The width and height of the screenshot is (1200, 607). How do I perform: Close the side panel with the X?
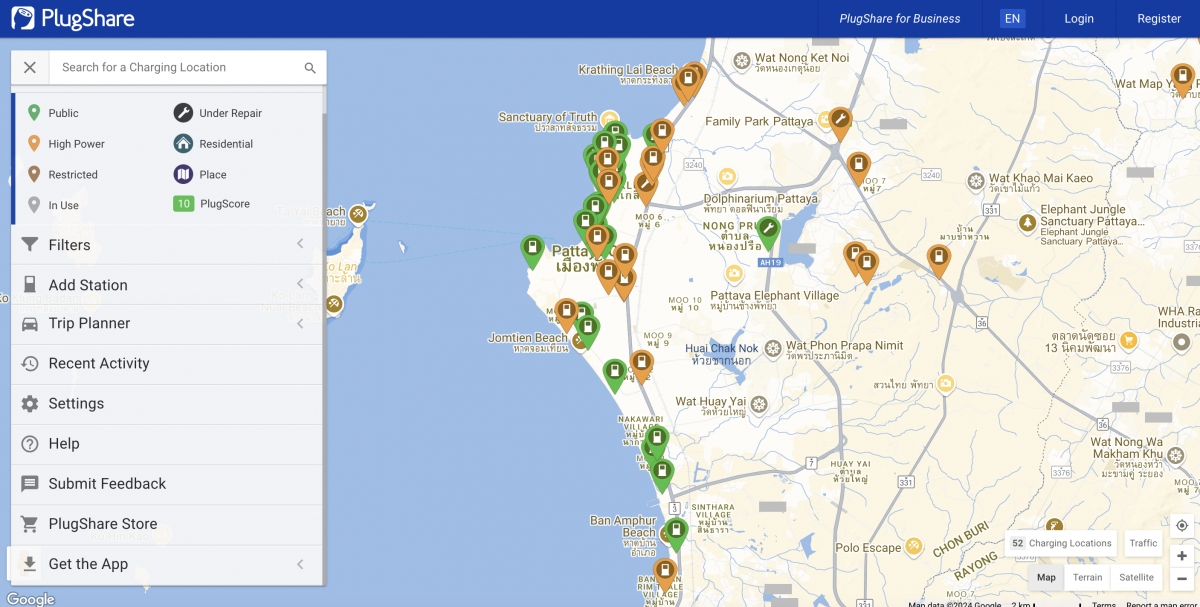point(30,68)
